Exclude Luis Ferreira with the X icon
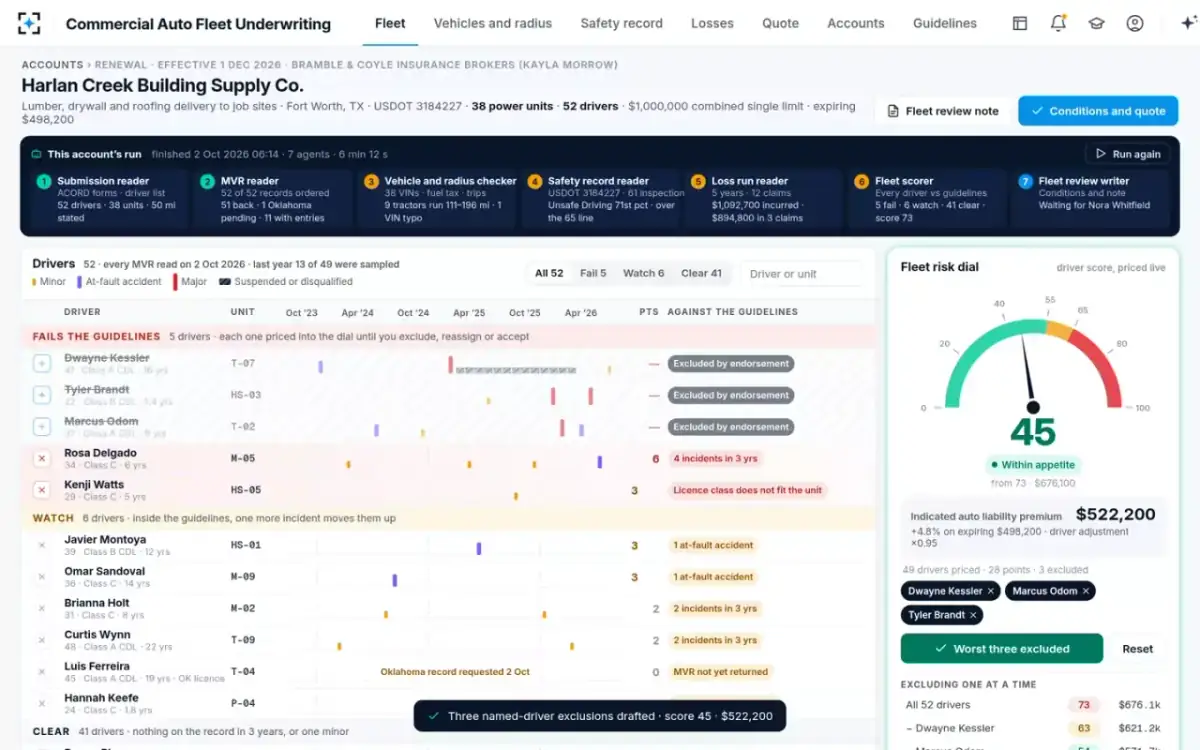This screenshot has width=1200, height=750. point(42,672)
